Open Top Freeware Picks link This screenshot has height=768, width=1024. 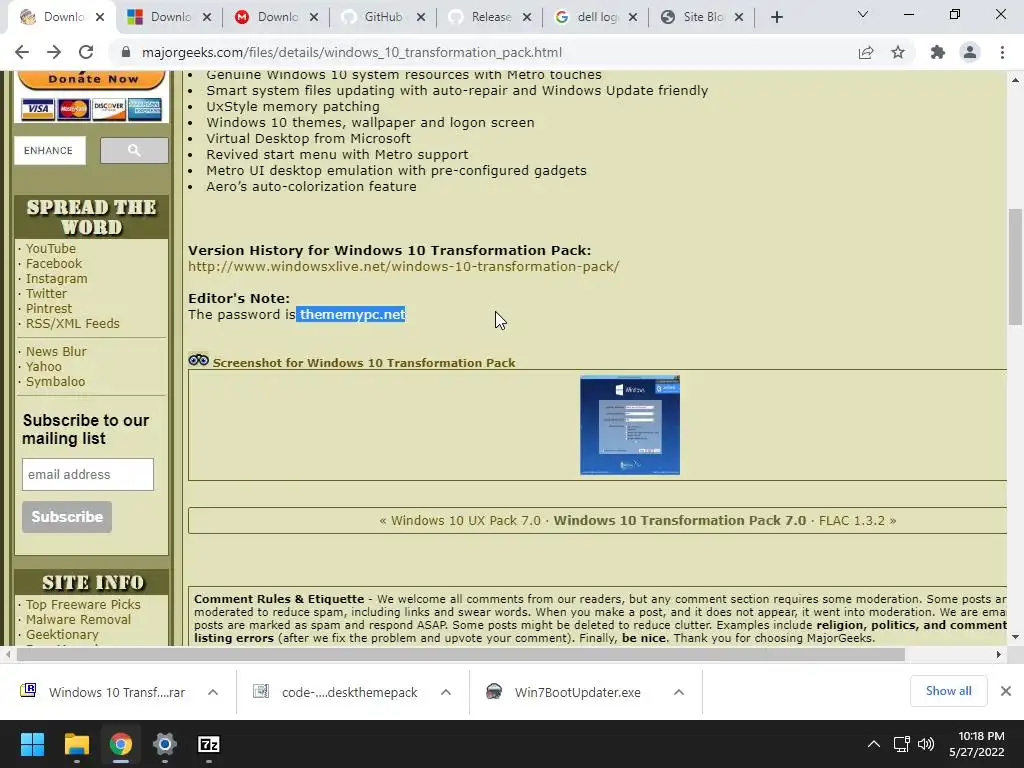(83, 605)
